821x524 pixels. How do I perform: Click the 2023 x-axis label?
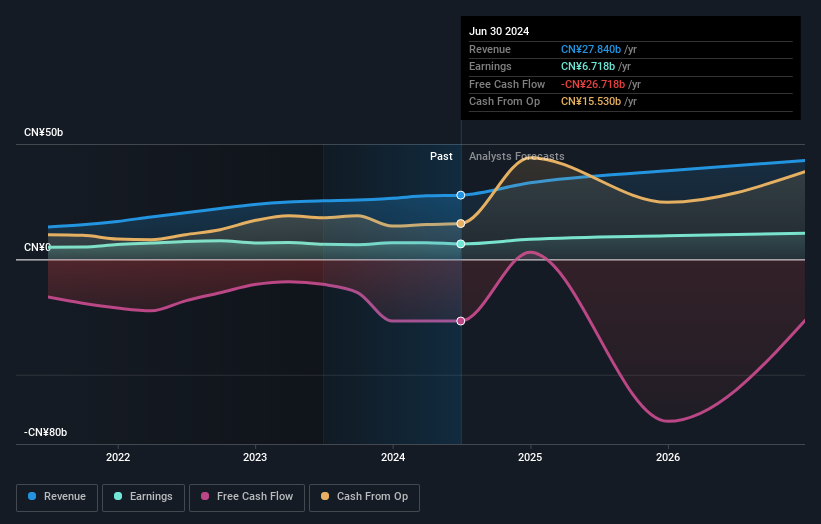point(255,457)
